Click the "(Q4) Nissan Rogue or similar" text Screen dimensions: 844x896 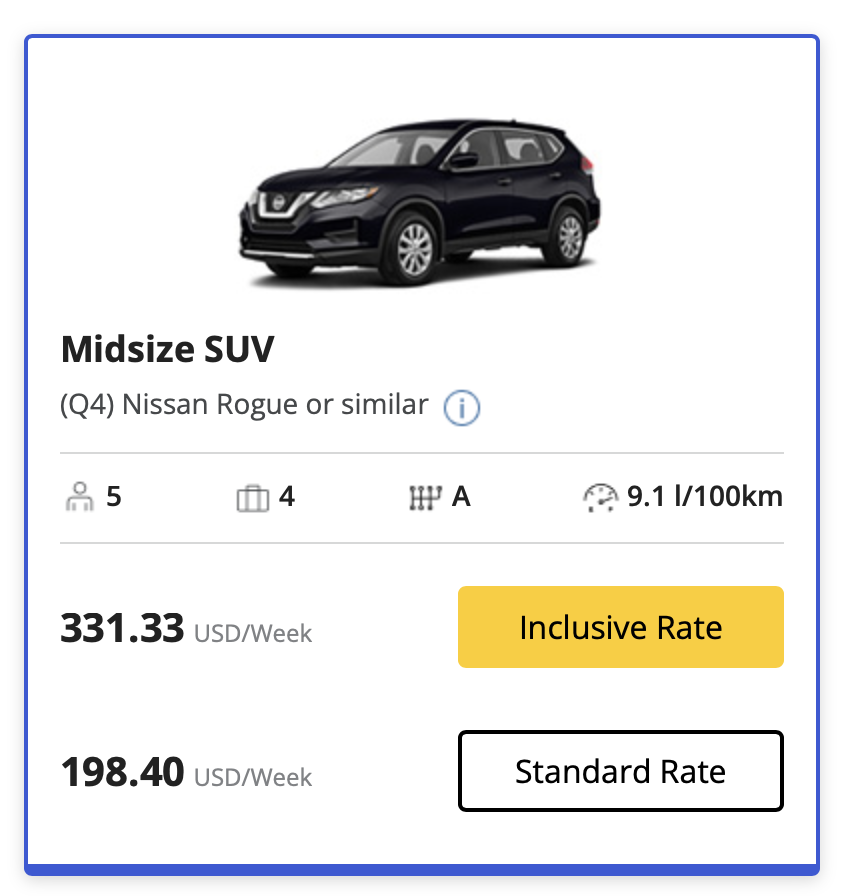(x=244, y=405)
